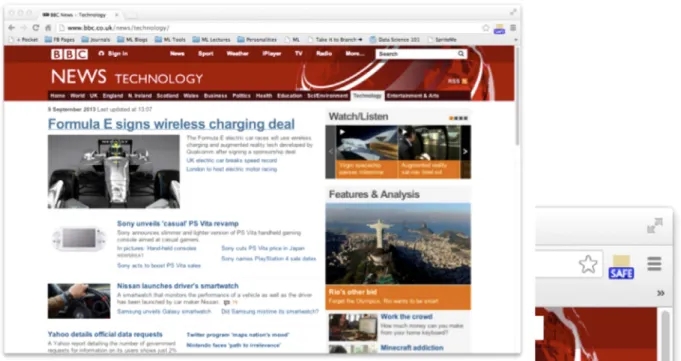The image size is (681, 361).
Task: Select the BBC News - Technology browser tab
Action: tap(77, 15)
